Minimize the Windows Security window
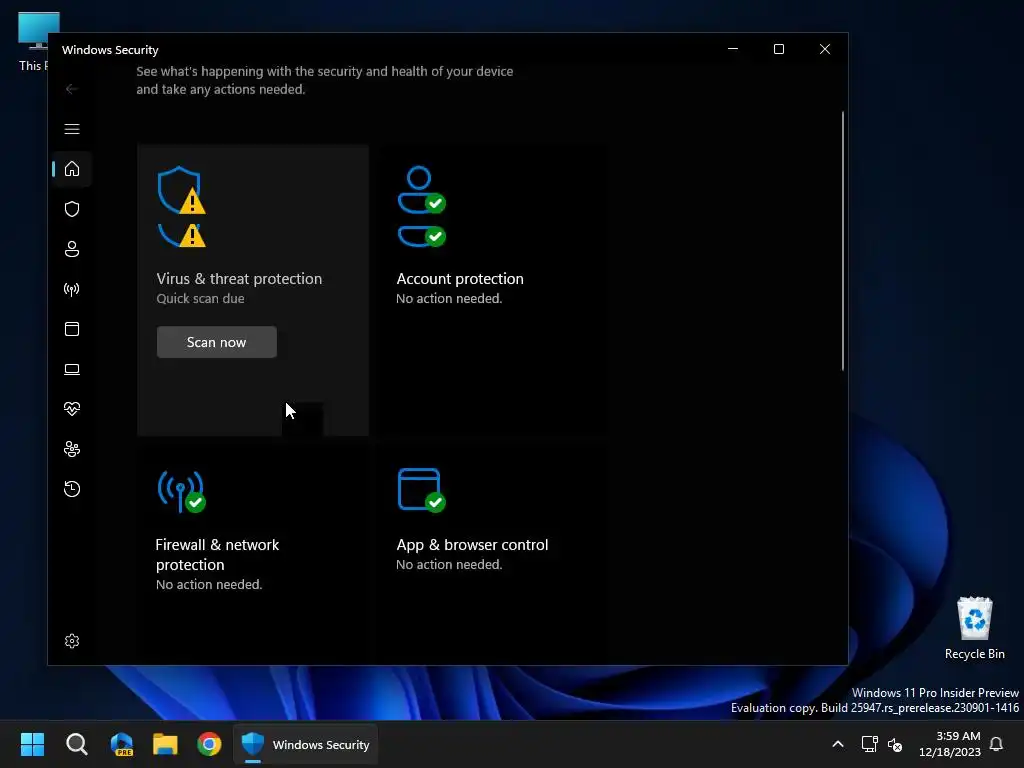Viewport: 1024px width, 768px height. point(733,49)
